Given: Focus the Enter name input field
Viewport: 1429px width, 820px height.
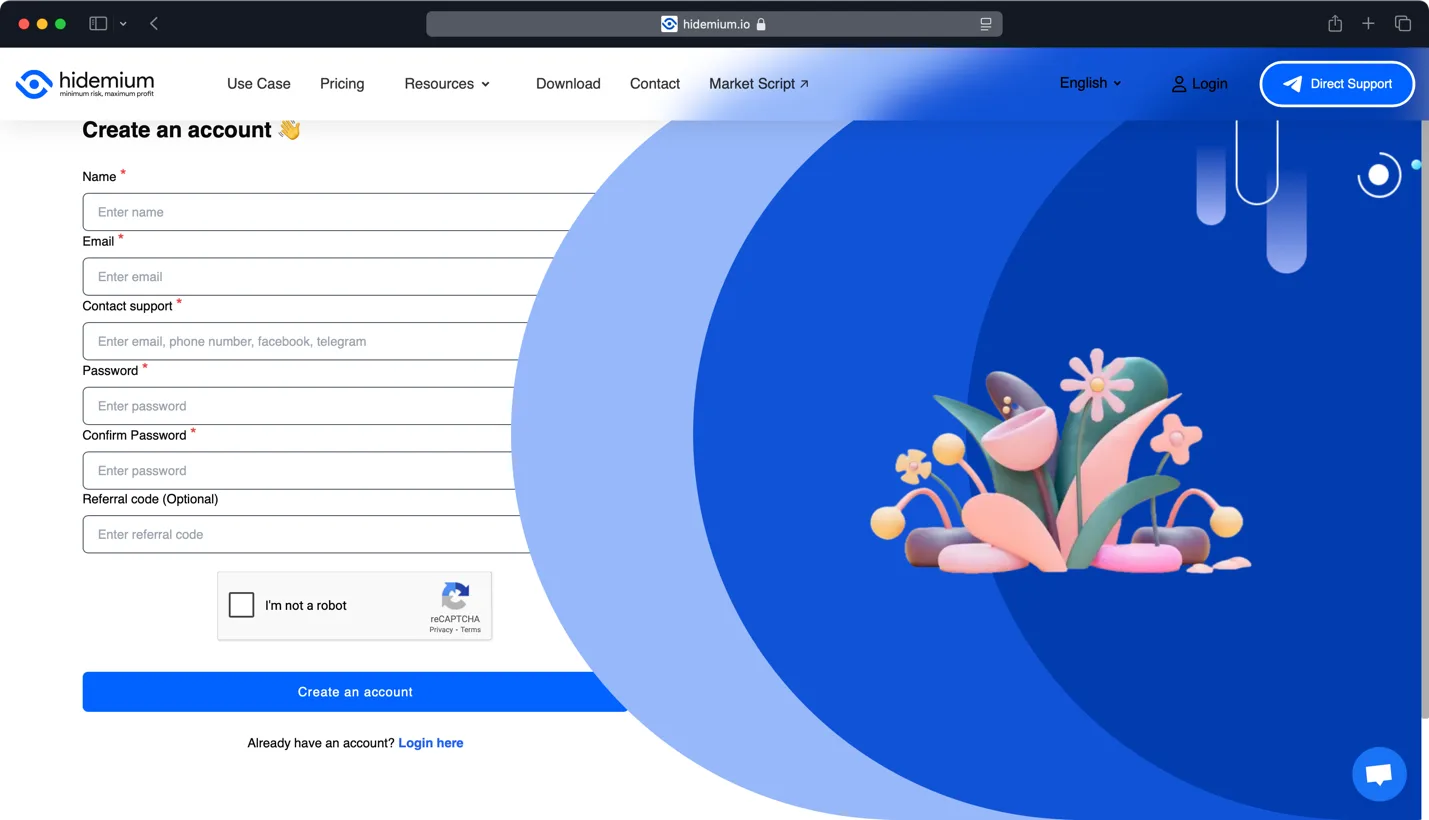Looking at the screenshot, I should tap(340, 212).
